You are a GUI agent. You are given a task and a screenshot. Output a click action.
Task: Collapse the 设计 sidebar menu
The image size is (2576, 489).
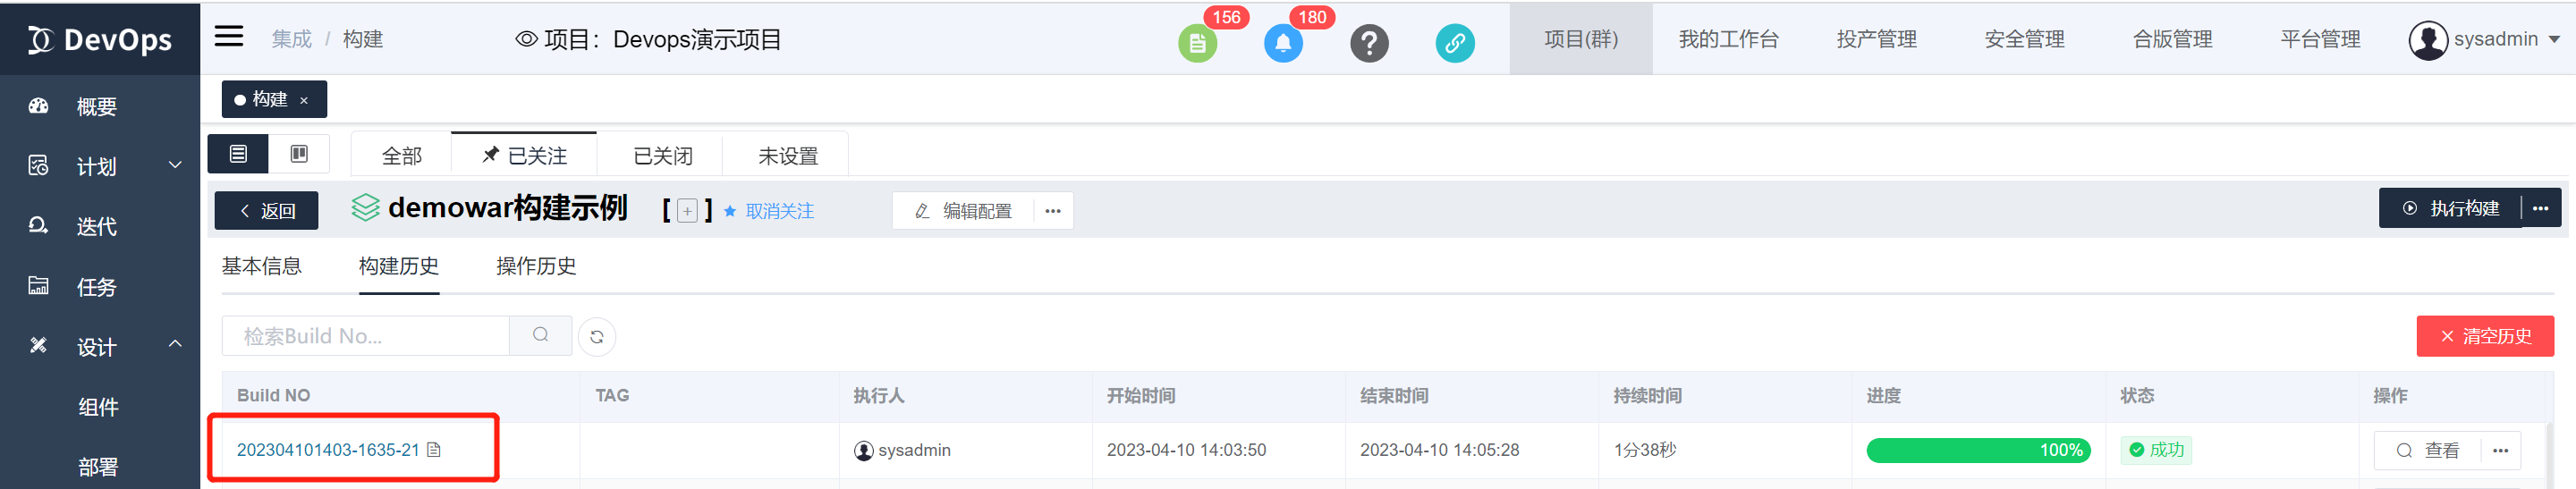pyautogui.click(x=175, y=344)
